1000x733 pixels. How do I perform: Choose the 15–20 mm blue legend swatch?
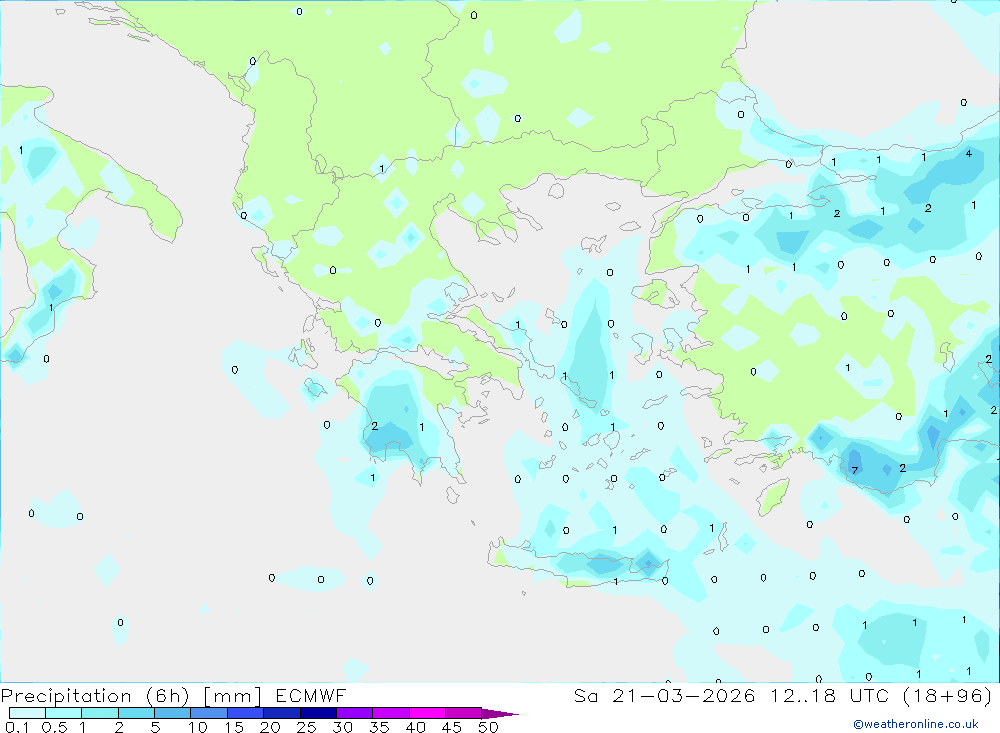246,713
